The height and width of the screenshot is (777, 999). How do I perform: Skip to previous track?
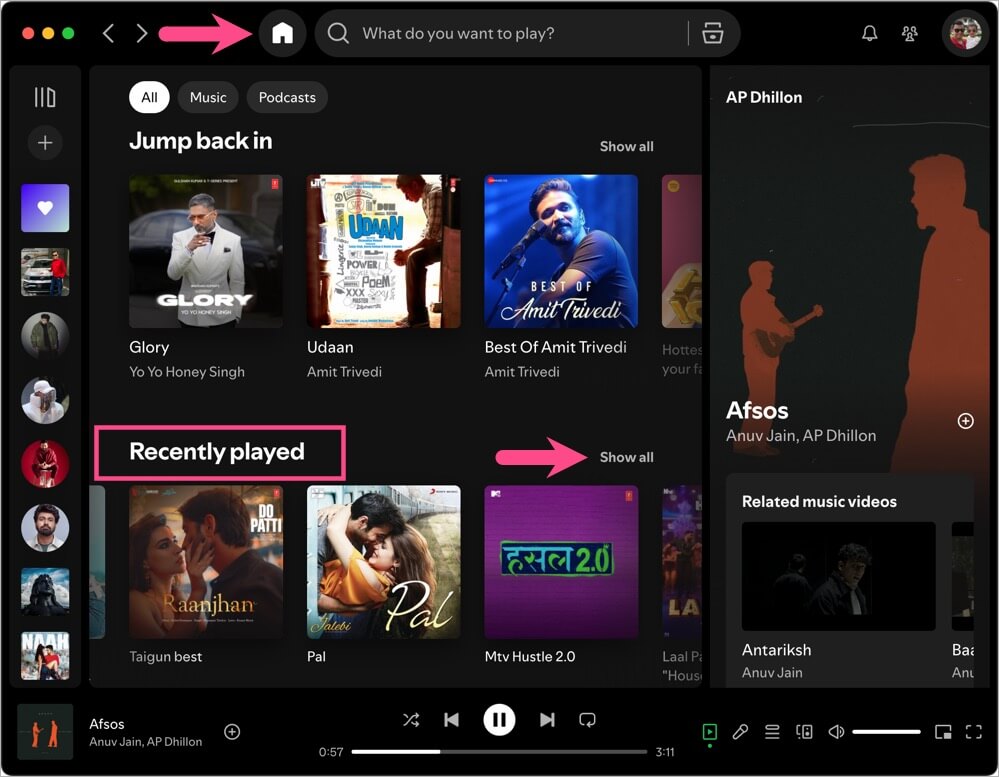pos(451,720)
